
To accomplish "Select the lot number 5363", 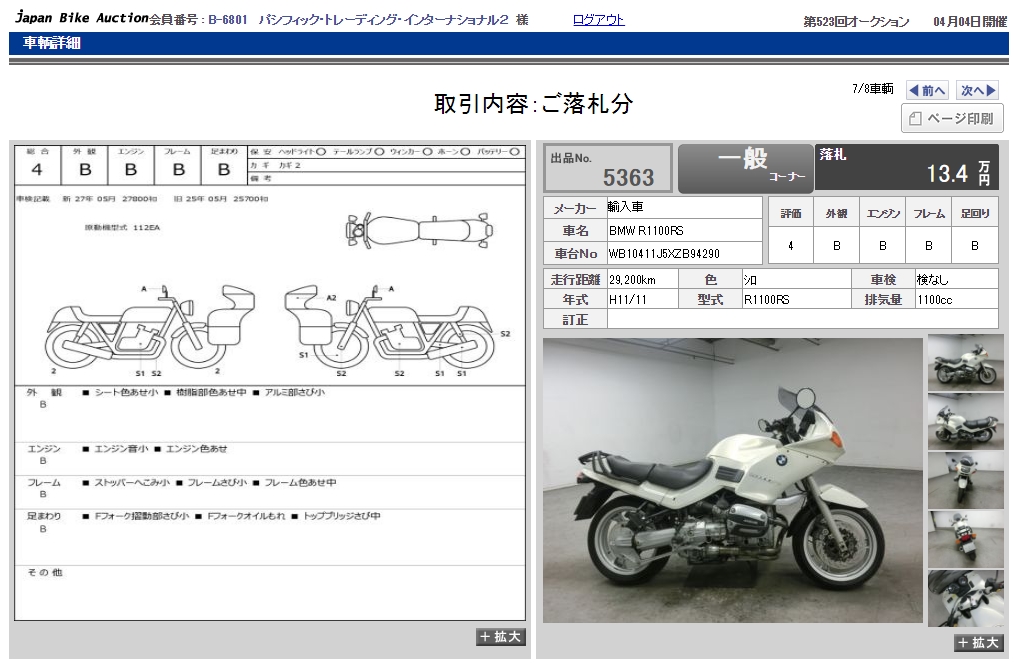I will [x=628, y=177].
